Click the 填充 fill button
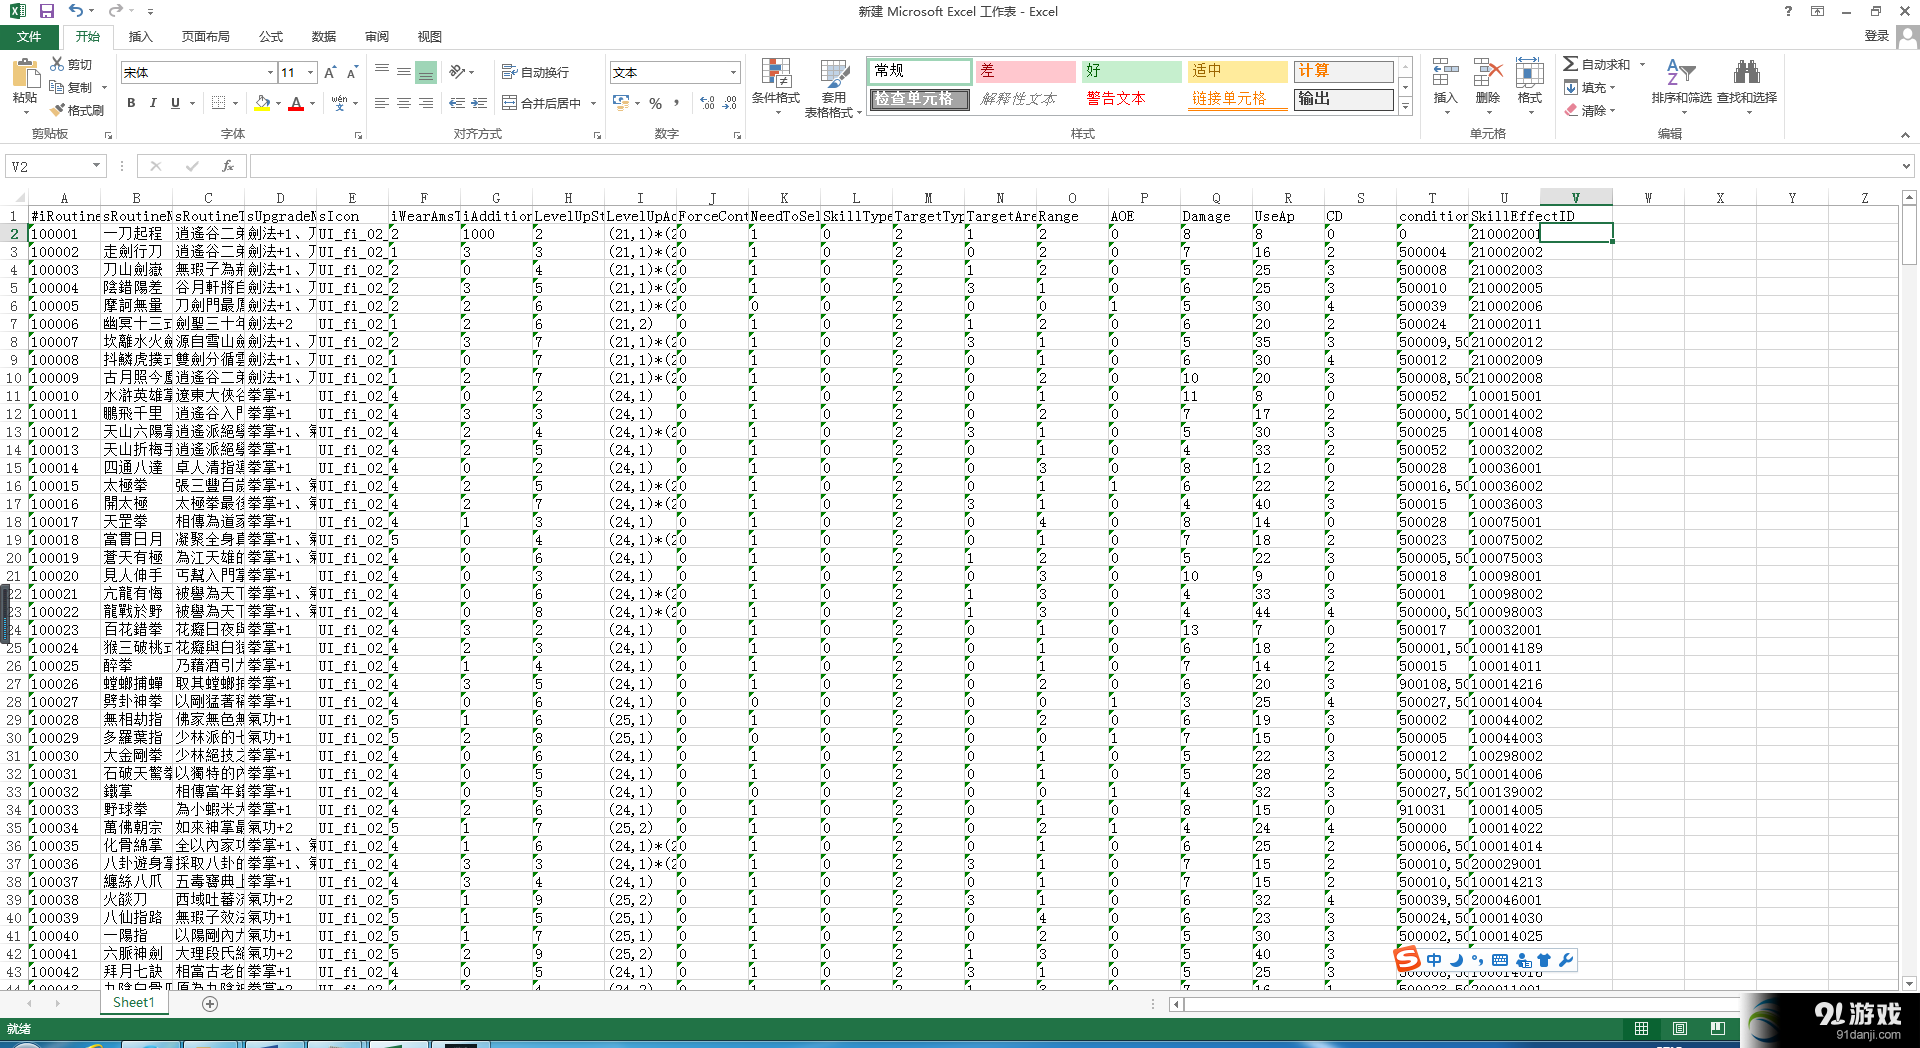The height and width of the screenshot is (1048, 1920). (1586, 87)
